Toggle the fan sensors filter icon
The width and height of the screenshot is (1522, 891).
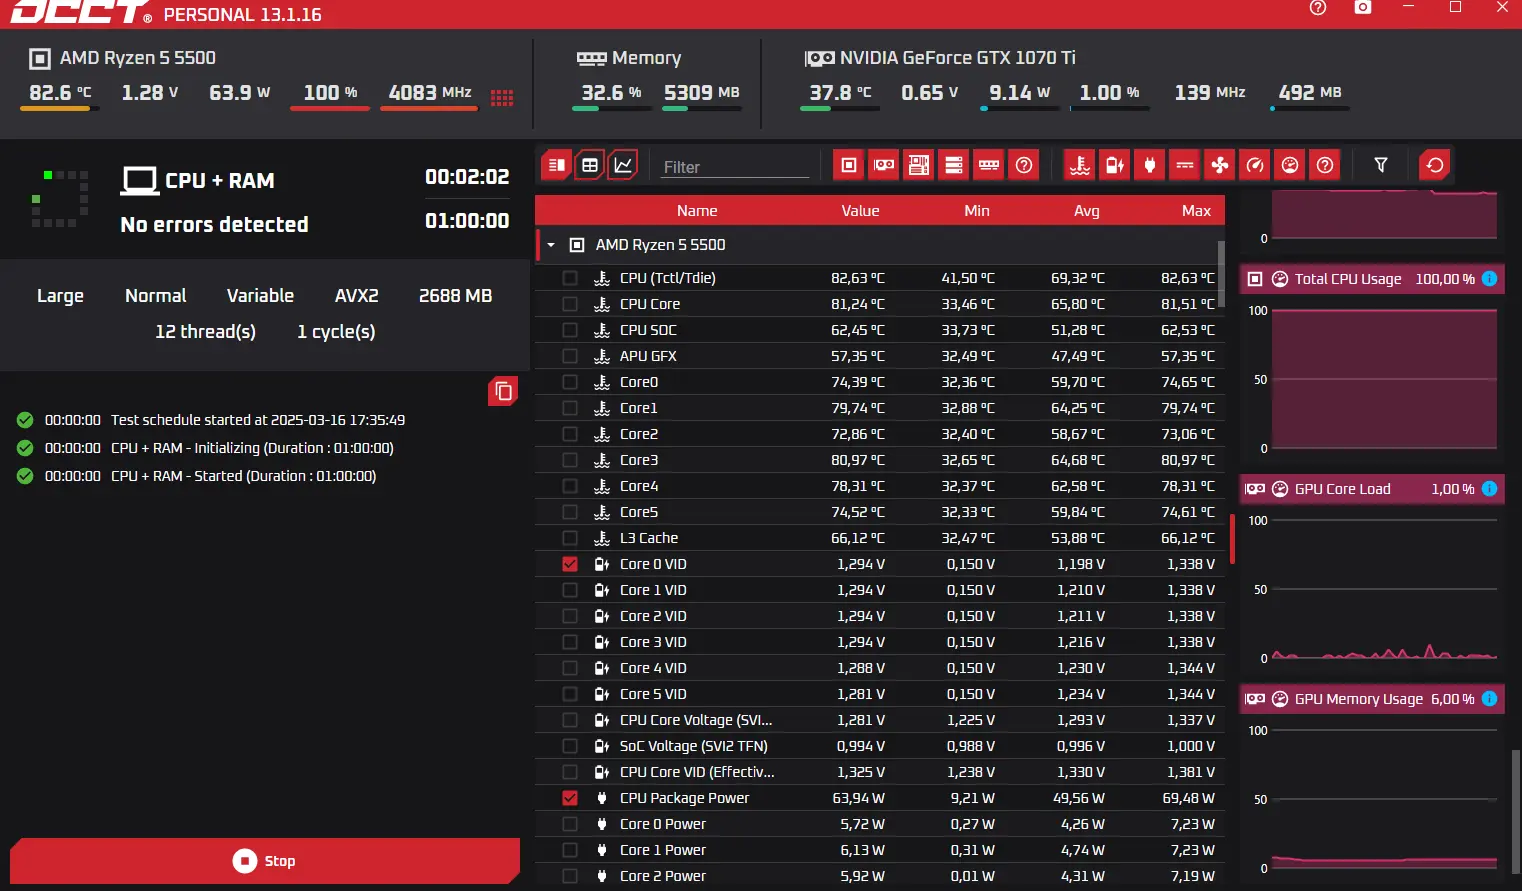pyautogui.click(x=1220, y=165)
